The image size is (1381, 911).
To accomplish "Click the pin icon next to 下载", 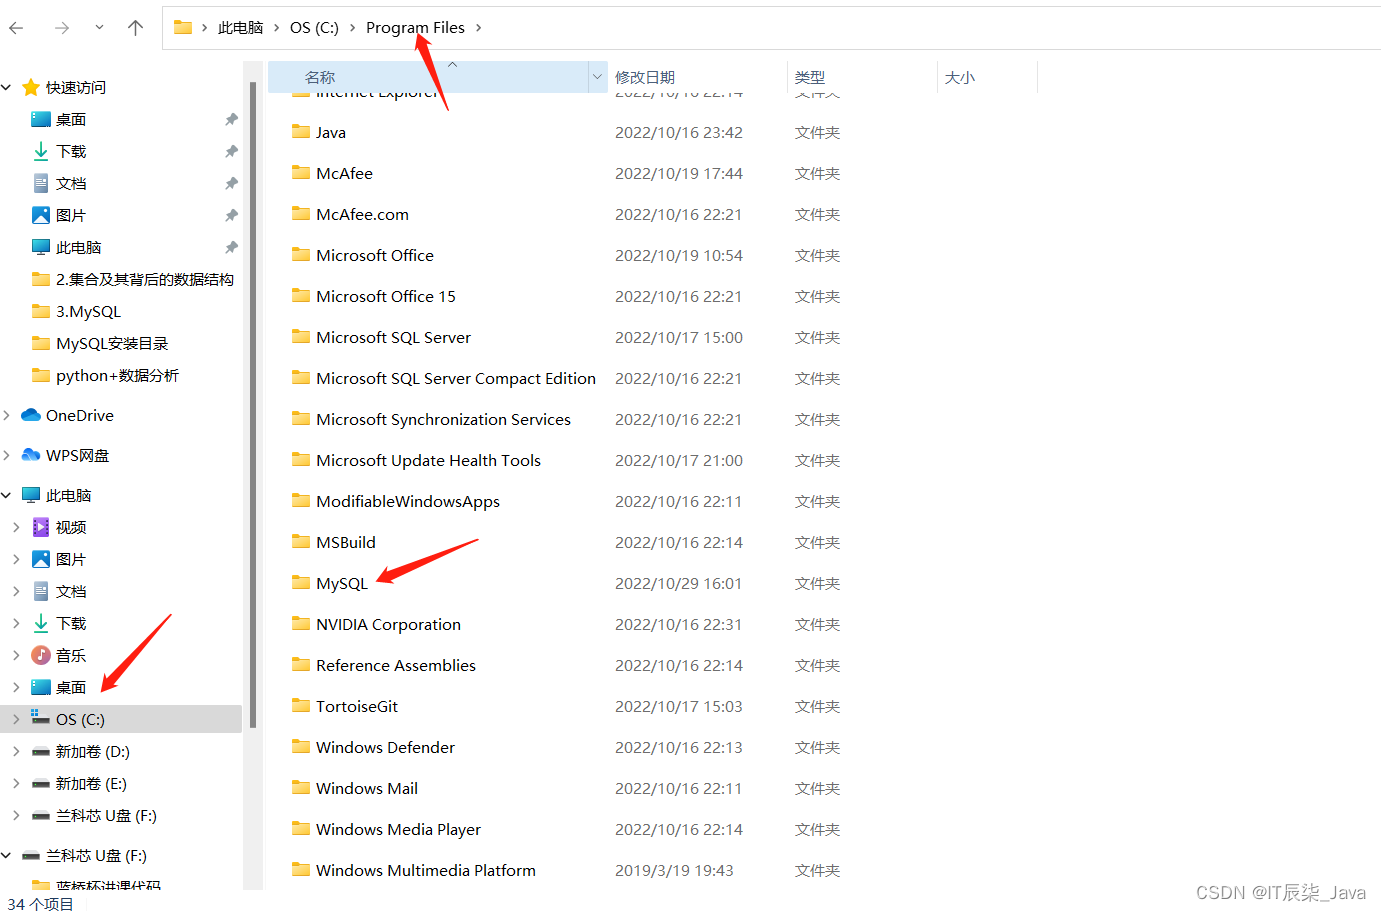I will pos(231,151).
